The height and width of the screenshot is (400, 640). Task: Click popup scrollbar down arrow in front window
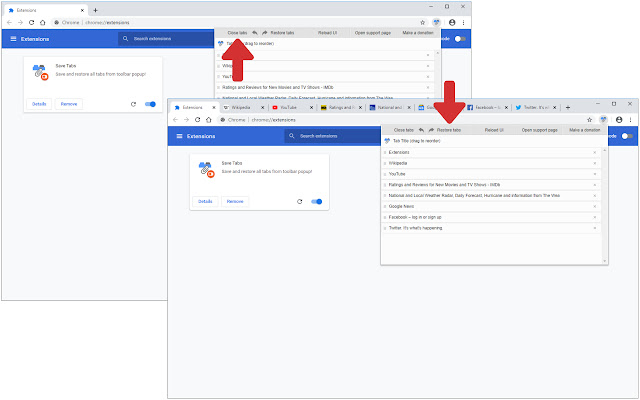pyautogui.click(x=604, y=261)
